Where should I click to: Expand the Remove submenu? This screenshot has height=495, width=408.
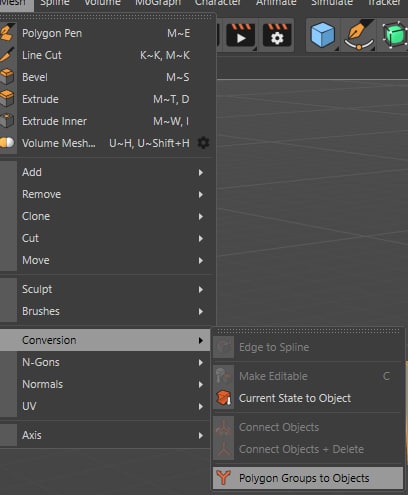click(x=107, y=194)
